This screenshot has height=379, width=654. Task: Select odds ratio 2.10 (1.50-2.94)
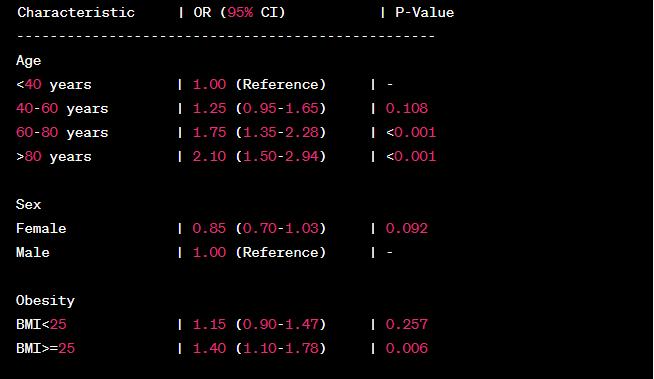(x=259, y=157)
